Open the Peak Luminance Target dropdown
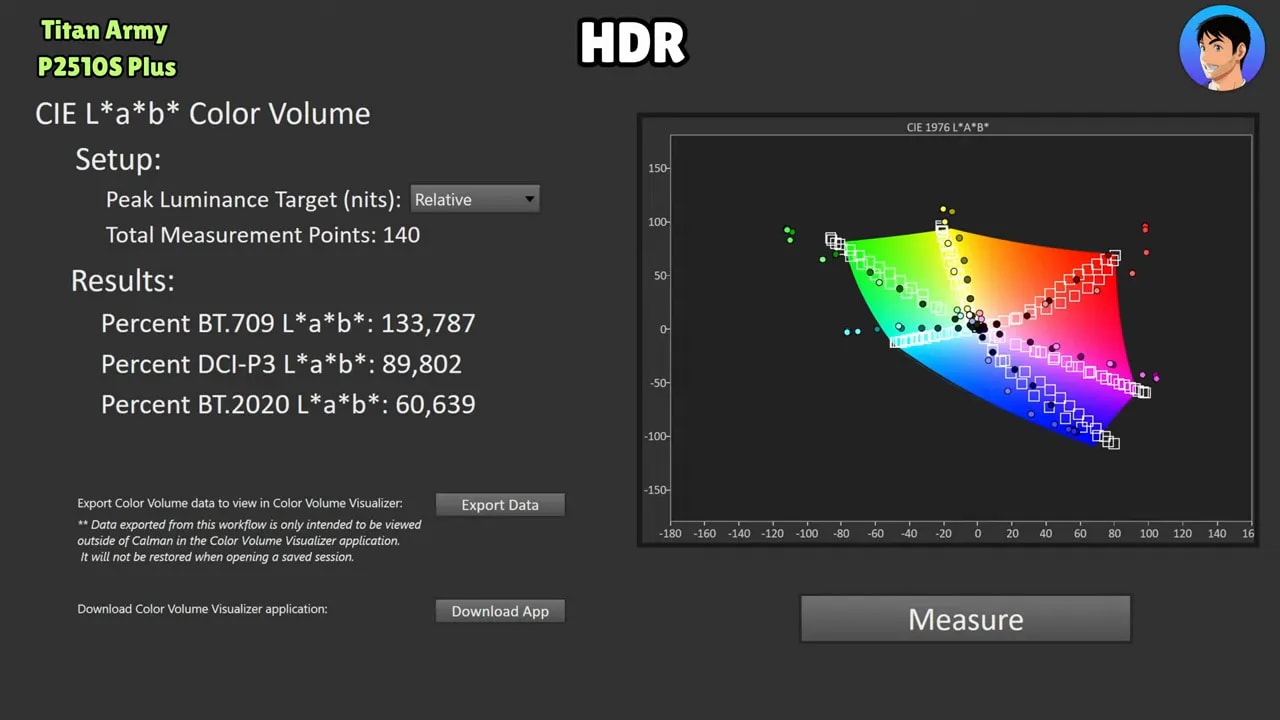The width and height of the screenshot is (1280, 720). click(475, 199)
